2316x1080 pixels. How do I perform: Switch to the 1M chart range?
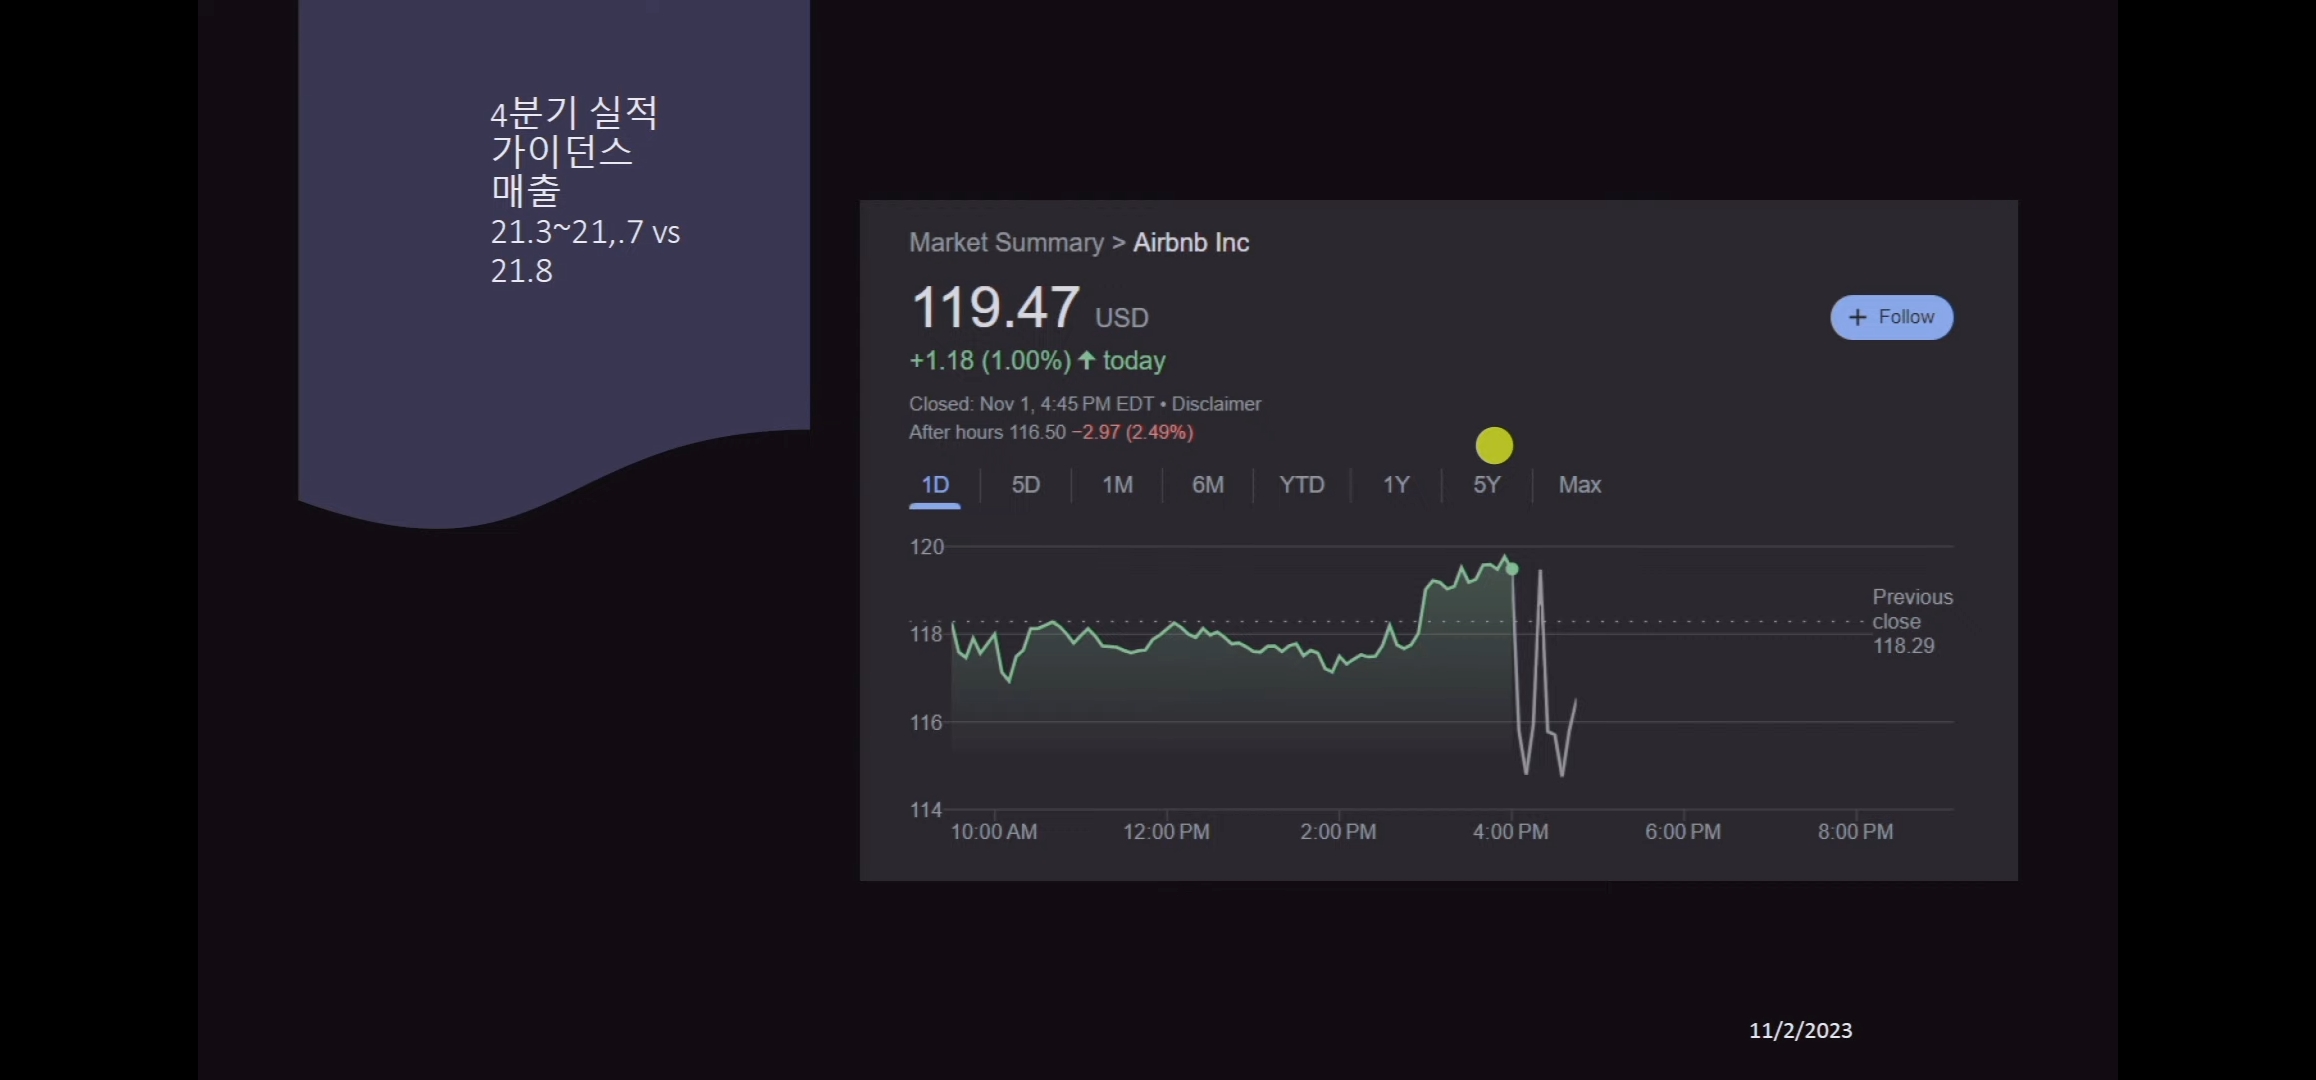[x=1117, y=485]
